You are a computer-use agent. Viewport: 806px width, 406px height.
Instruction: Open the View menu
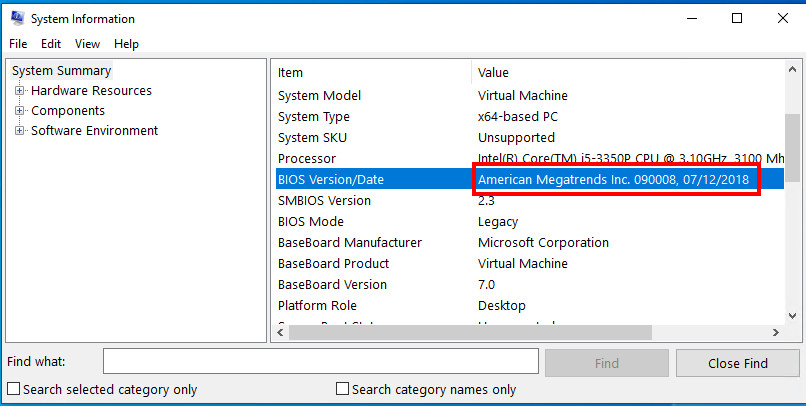click(x=87, y=44)
